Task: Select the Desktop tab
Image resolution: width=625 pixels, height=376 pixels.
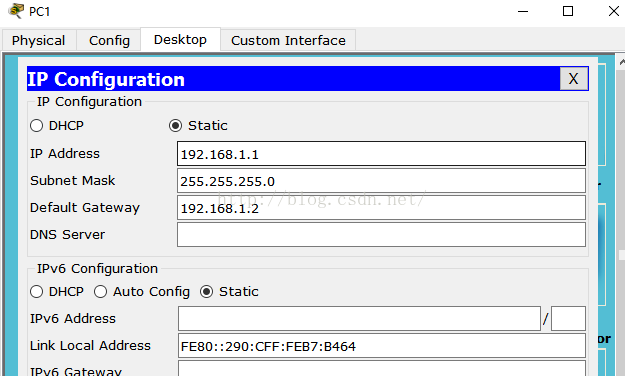Action: (x=180, y=39)
